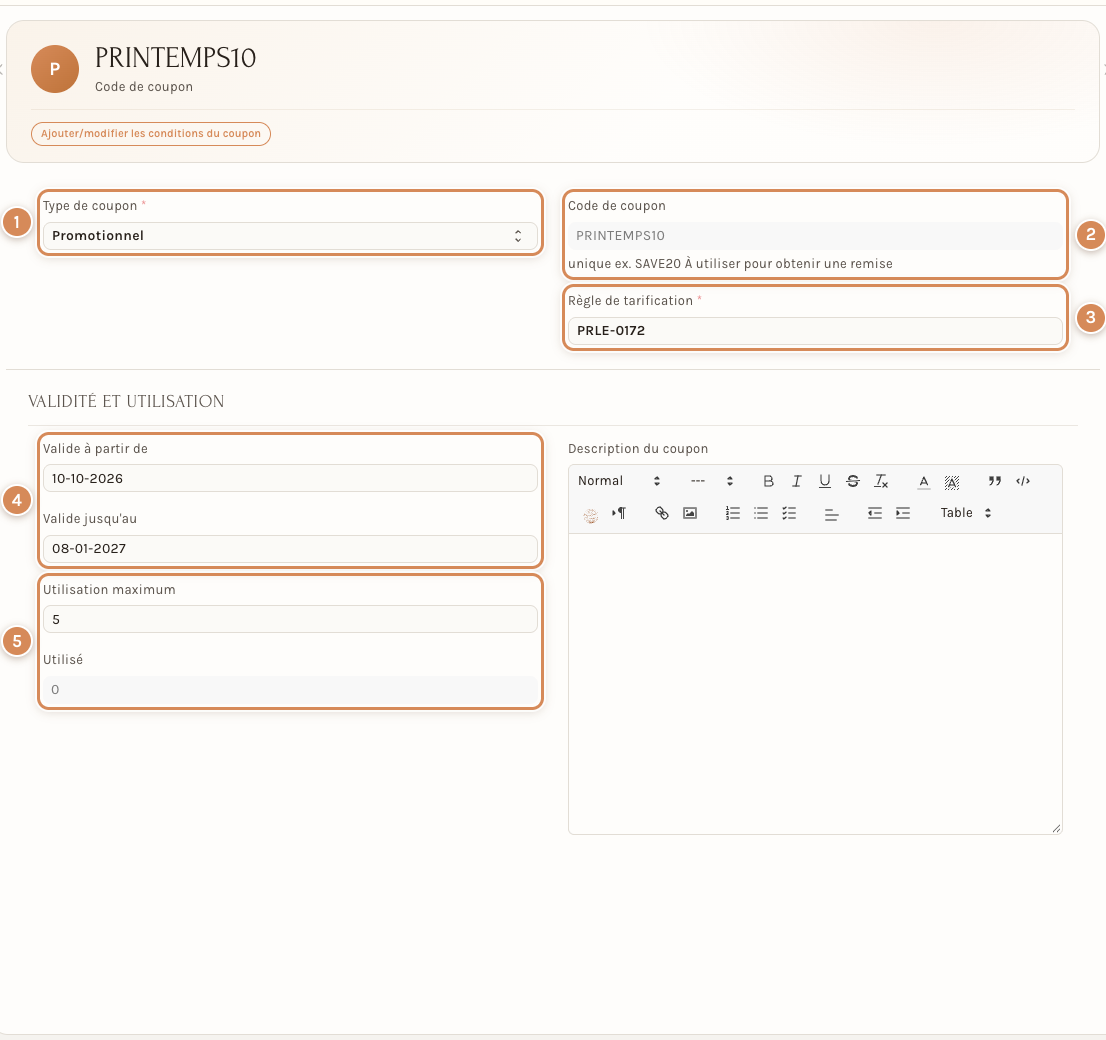Screen dimensions: 1106x1040
Task: Open the font color picker
Action: (923, 482)
